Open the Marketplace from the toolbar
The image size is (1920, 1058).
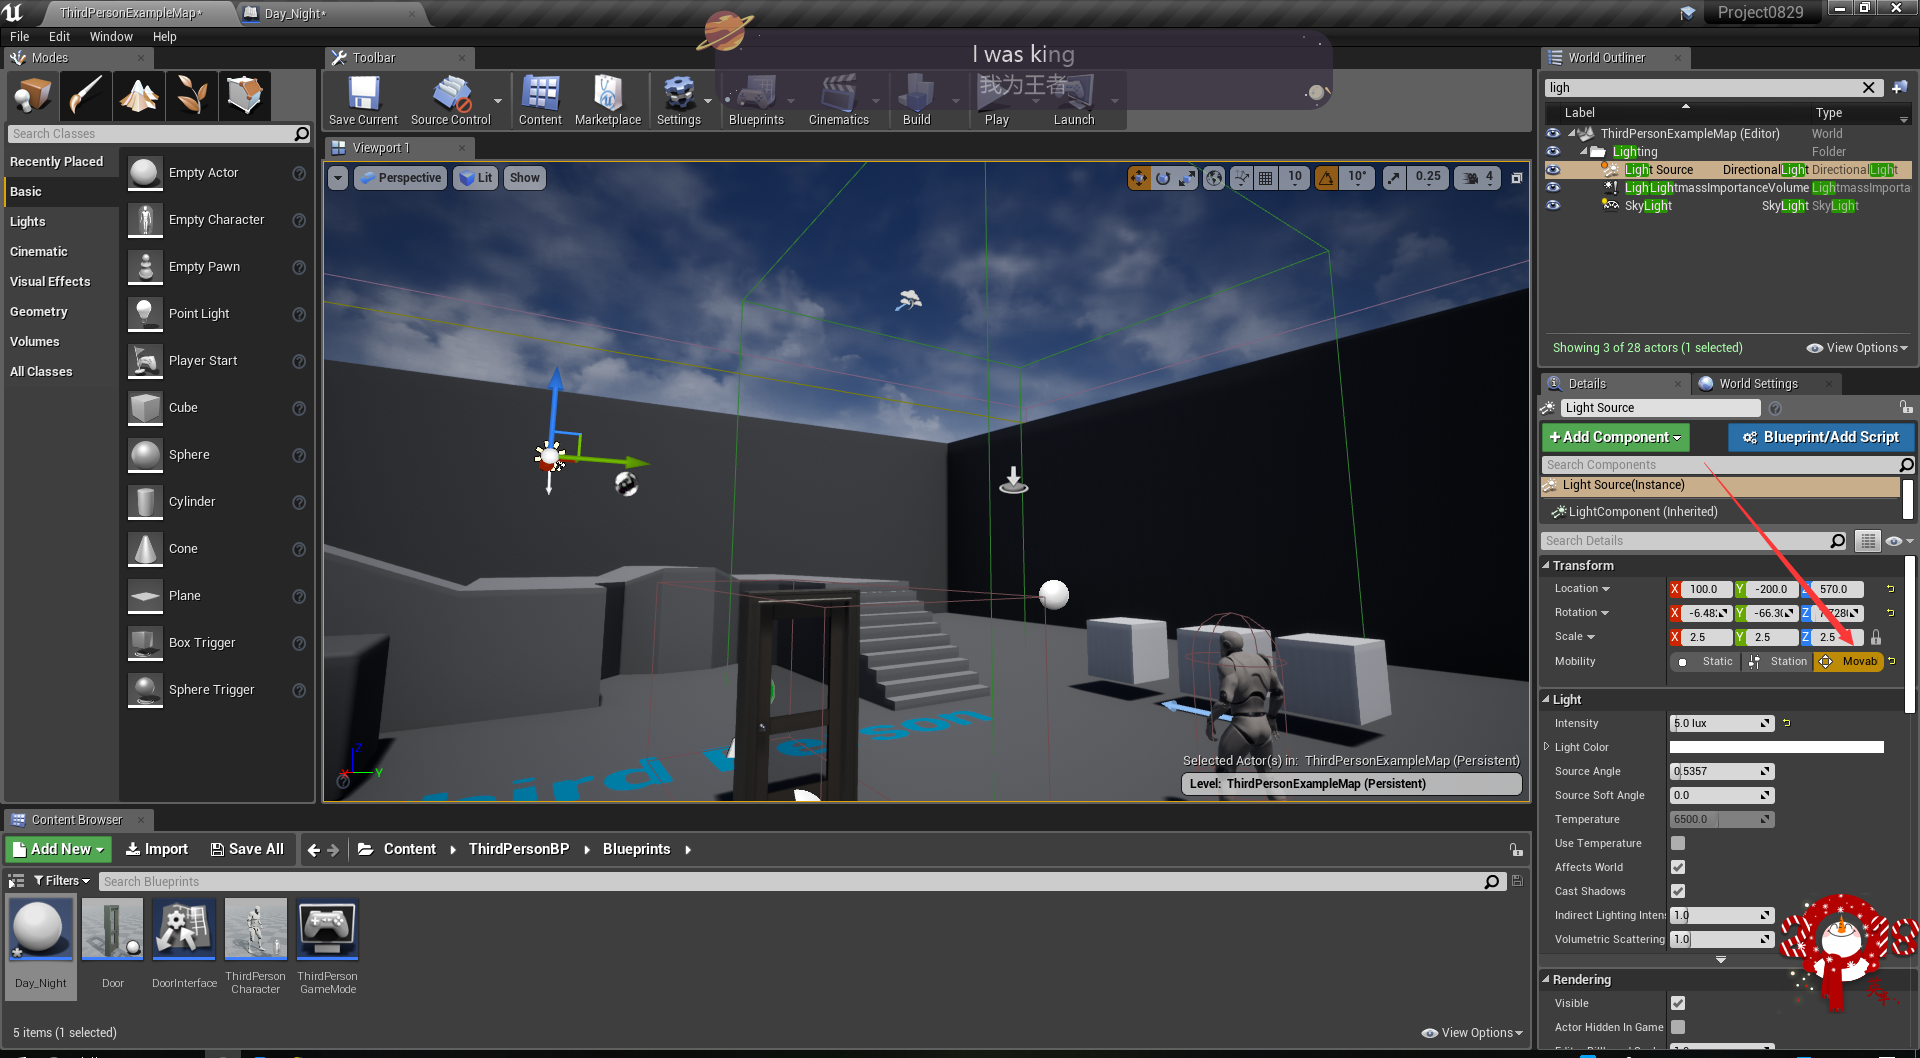point(608,99)
